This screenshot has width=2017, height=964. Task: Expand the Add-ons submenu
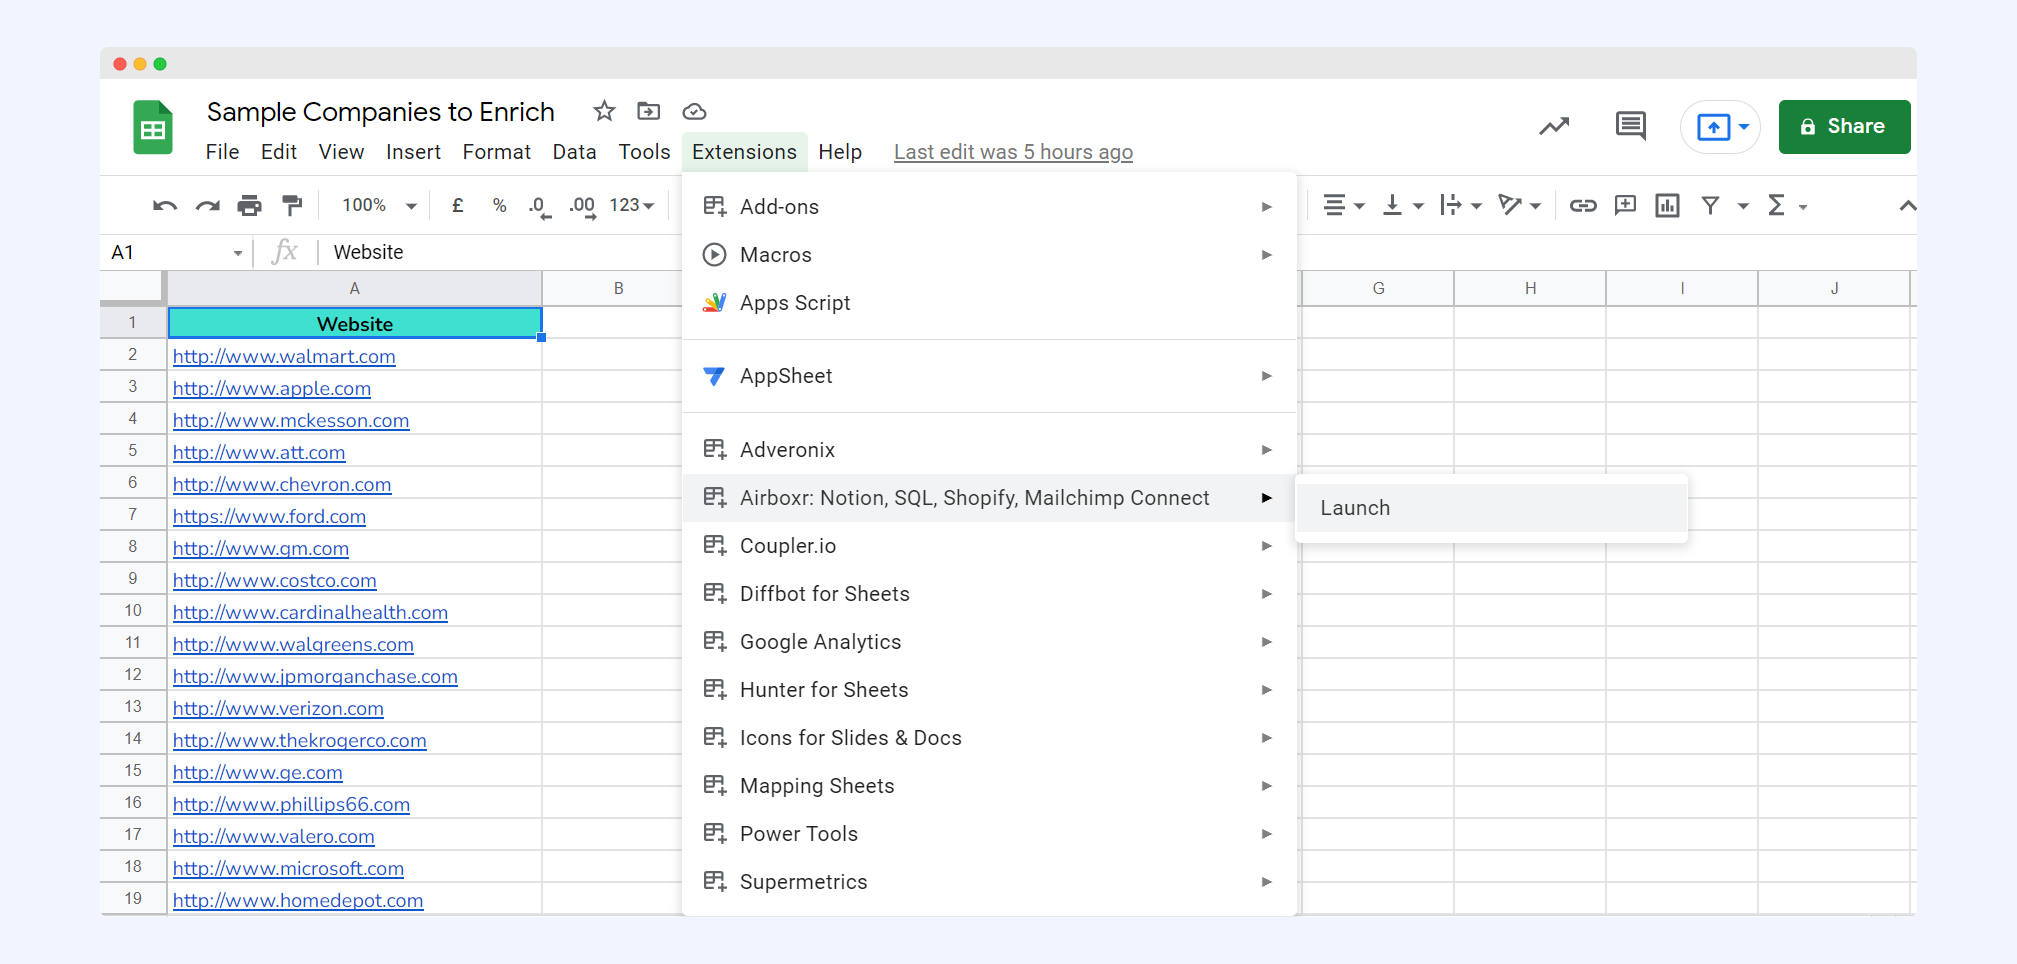click(x=989, y=206)
